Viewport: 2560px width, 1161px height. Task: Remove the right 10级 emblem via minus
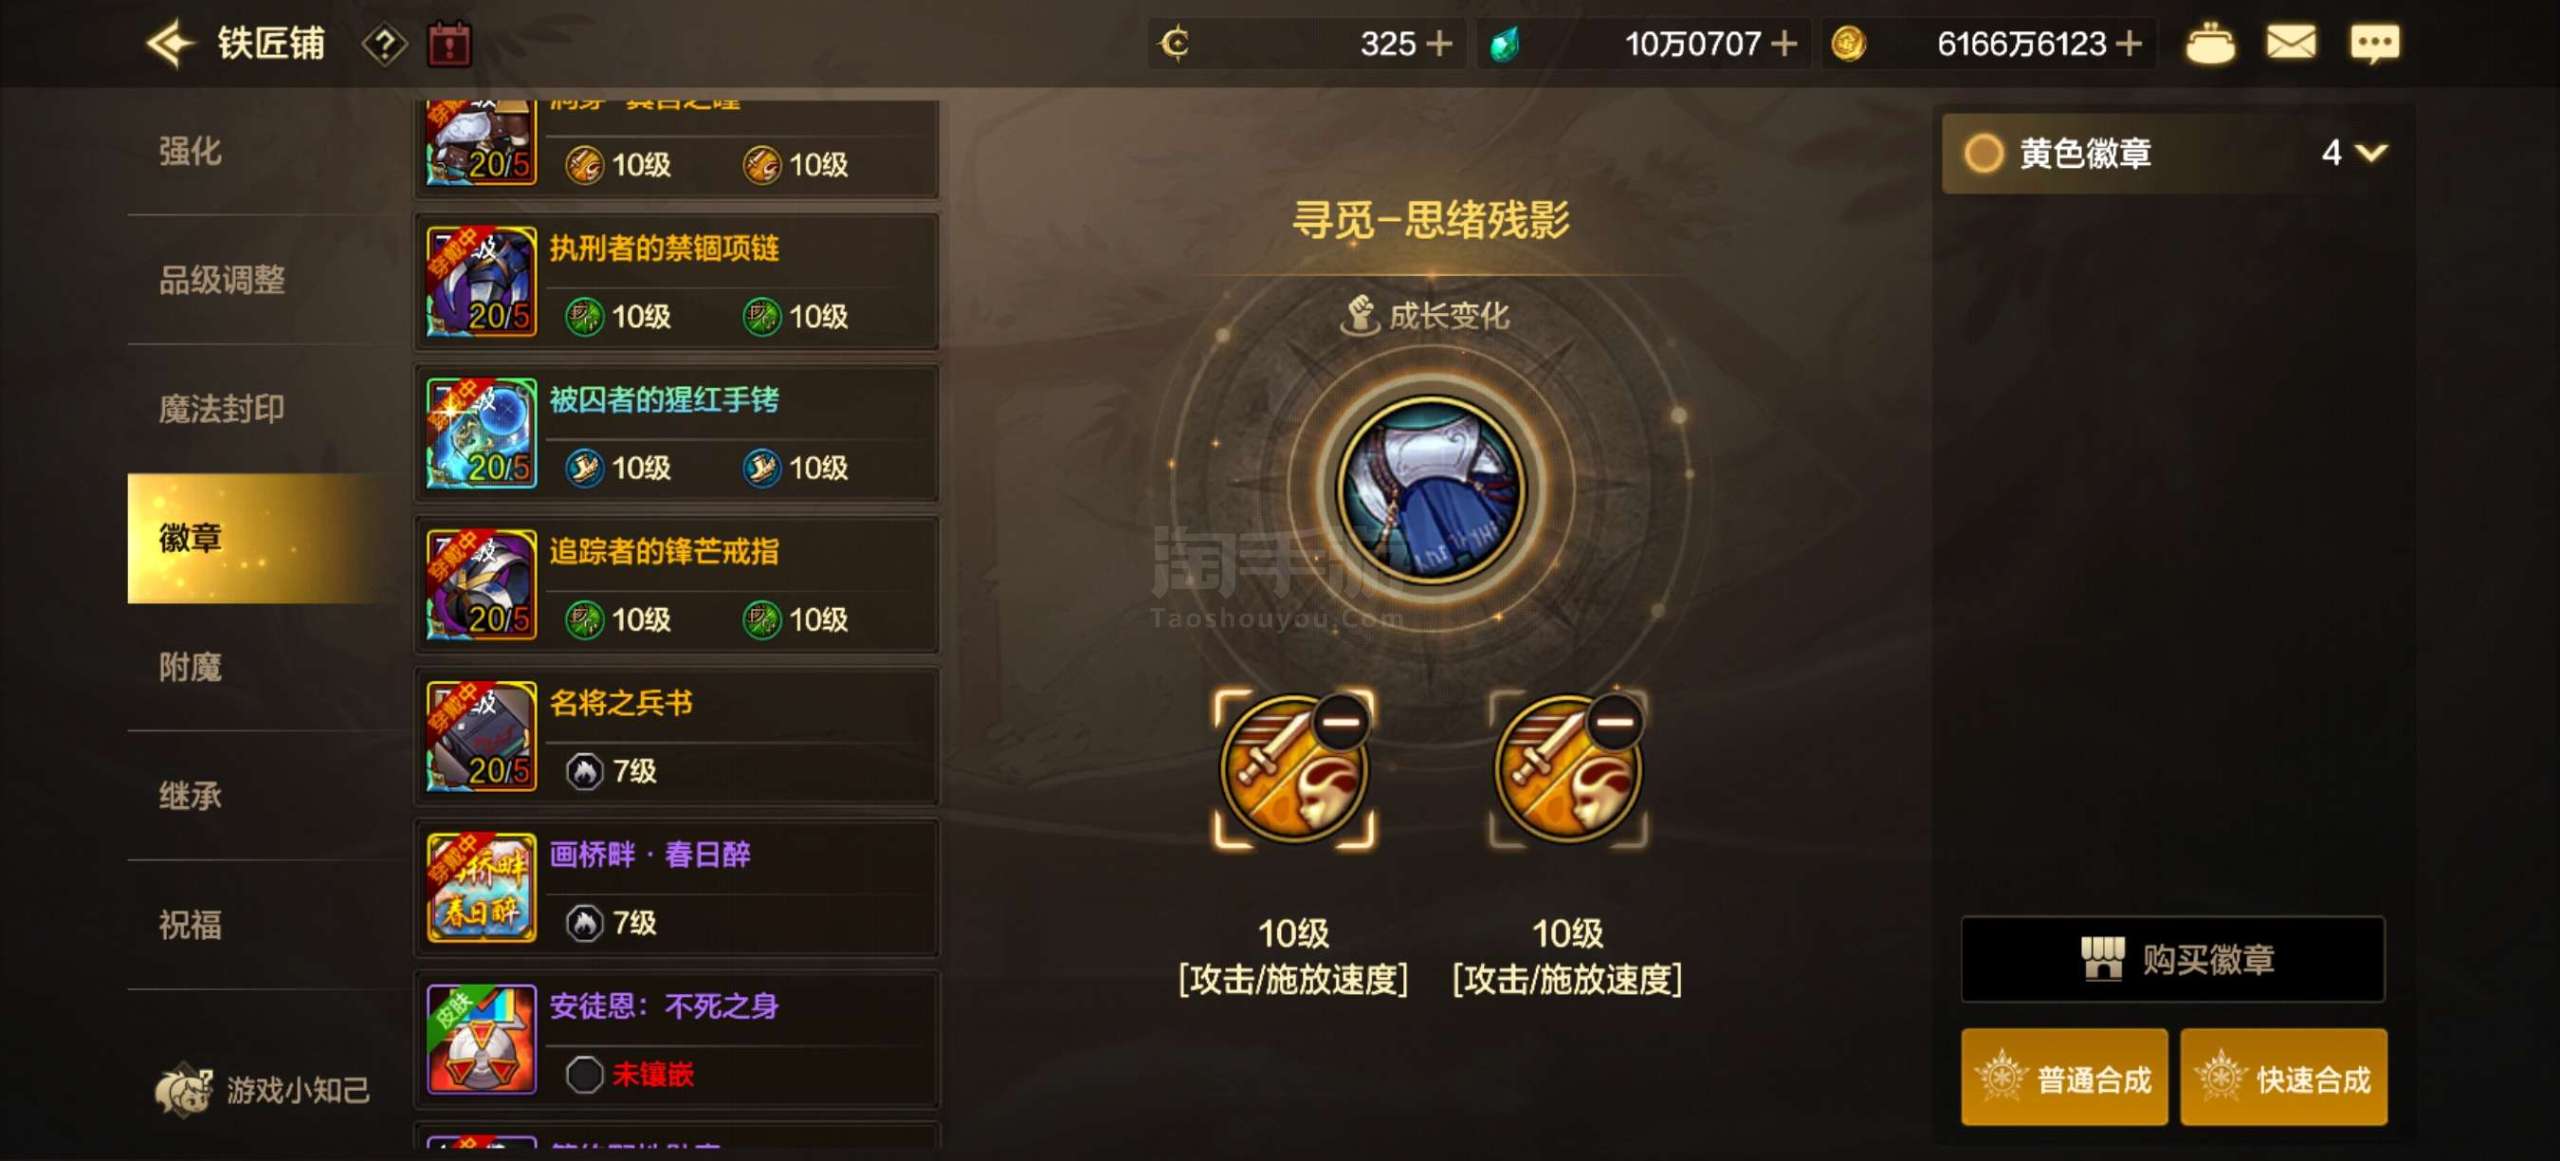(1615, 721)
